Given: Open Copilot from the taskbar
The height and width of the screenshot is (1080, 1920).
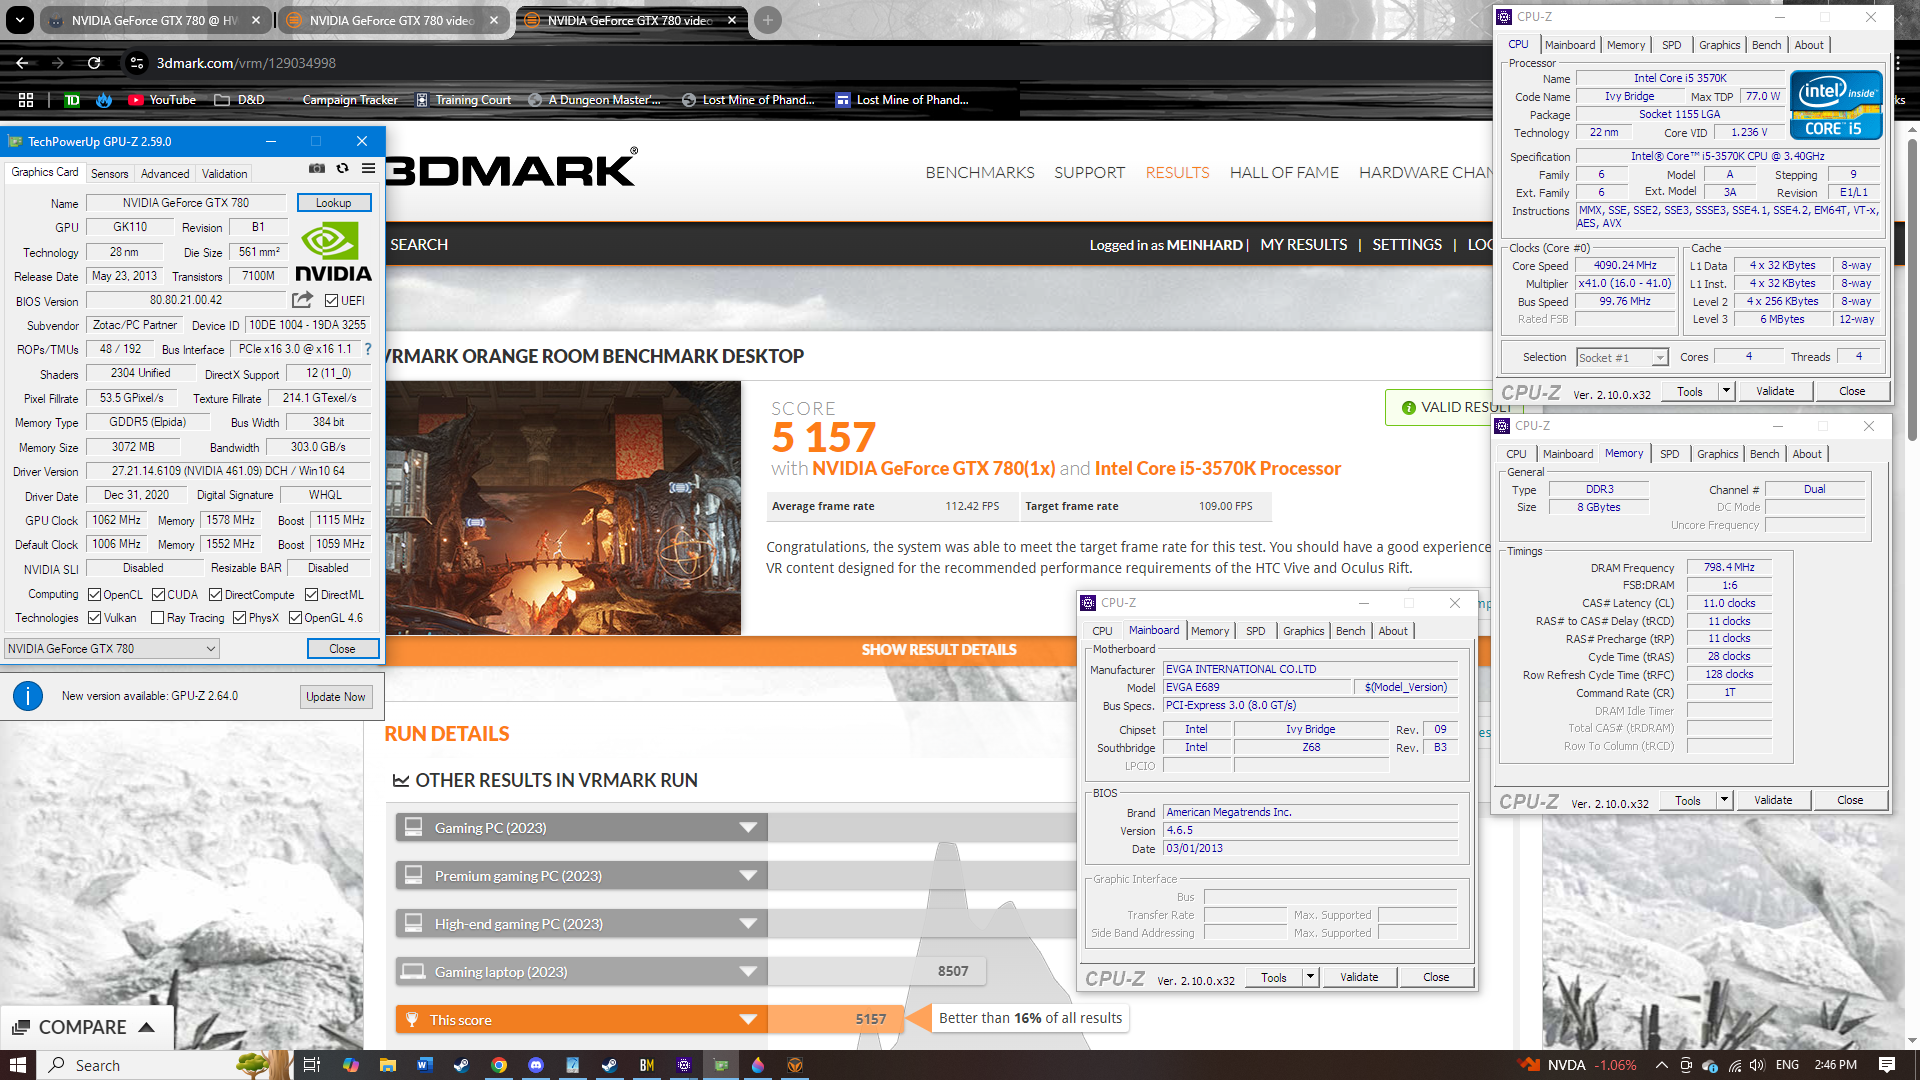Looking at the screenshot, I should (x=350, y=1065).
